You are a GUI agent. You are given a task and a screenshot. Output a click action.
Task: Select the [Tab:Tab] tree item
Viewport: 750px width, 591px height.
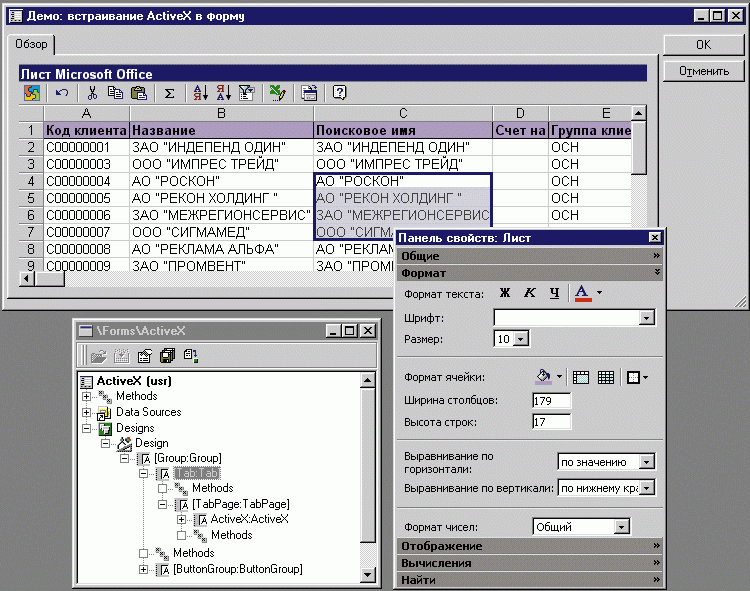[197, 473]
